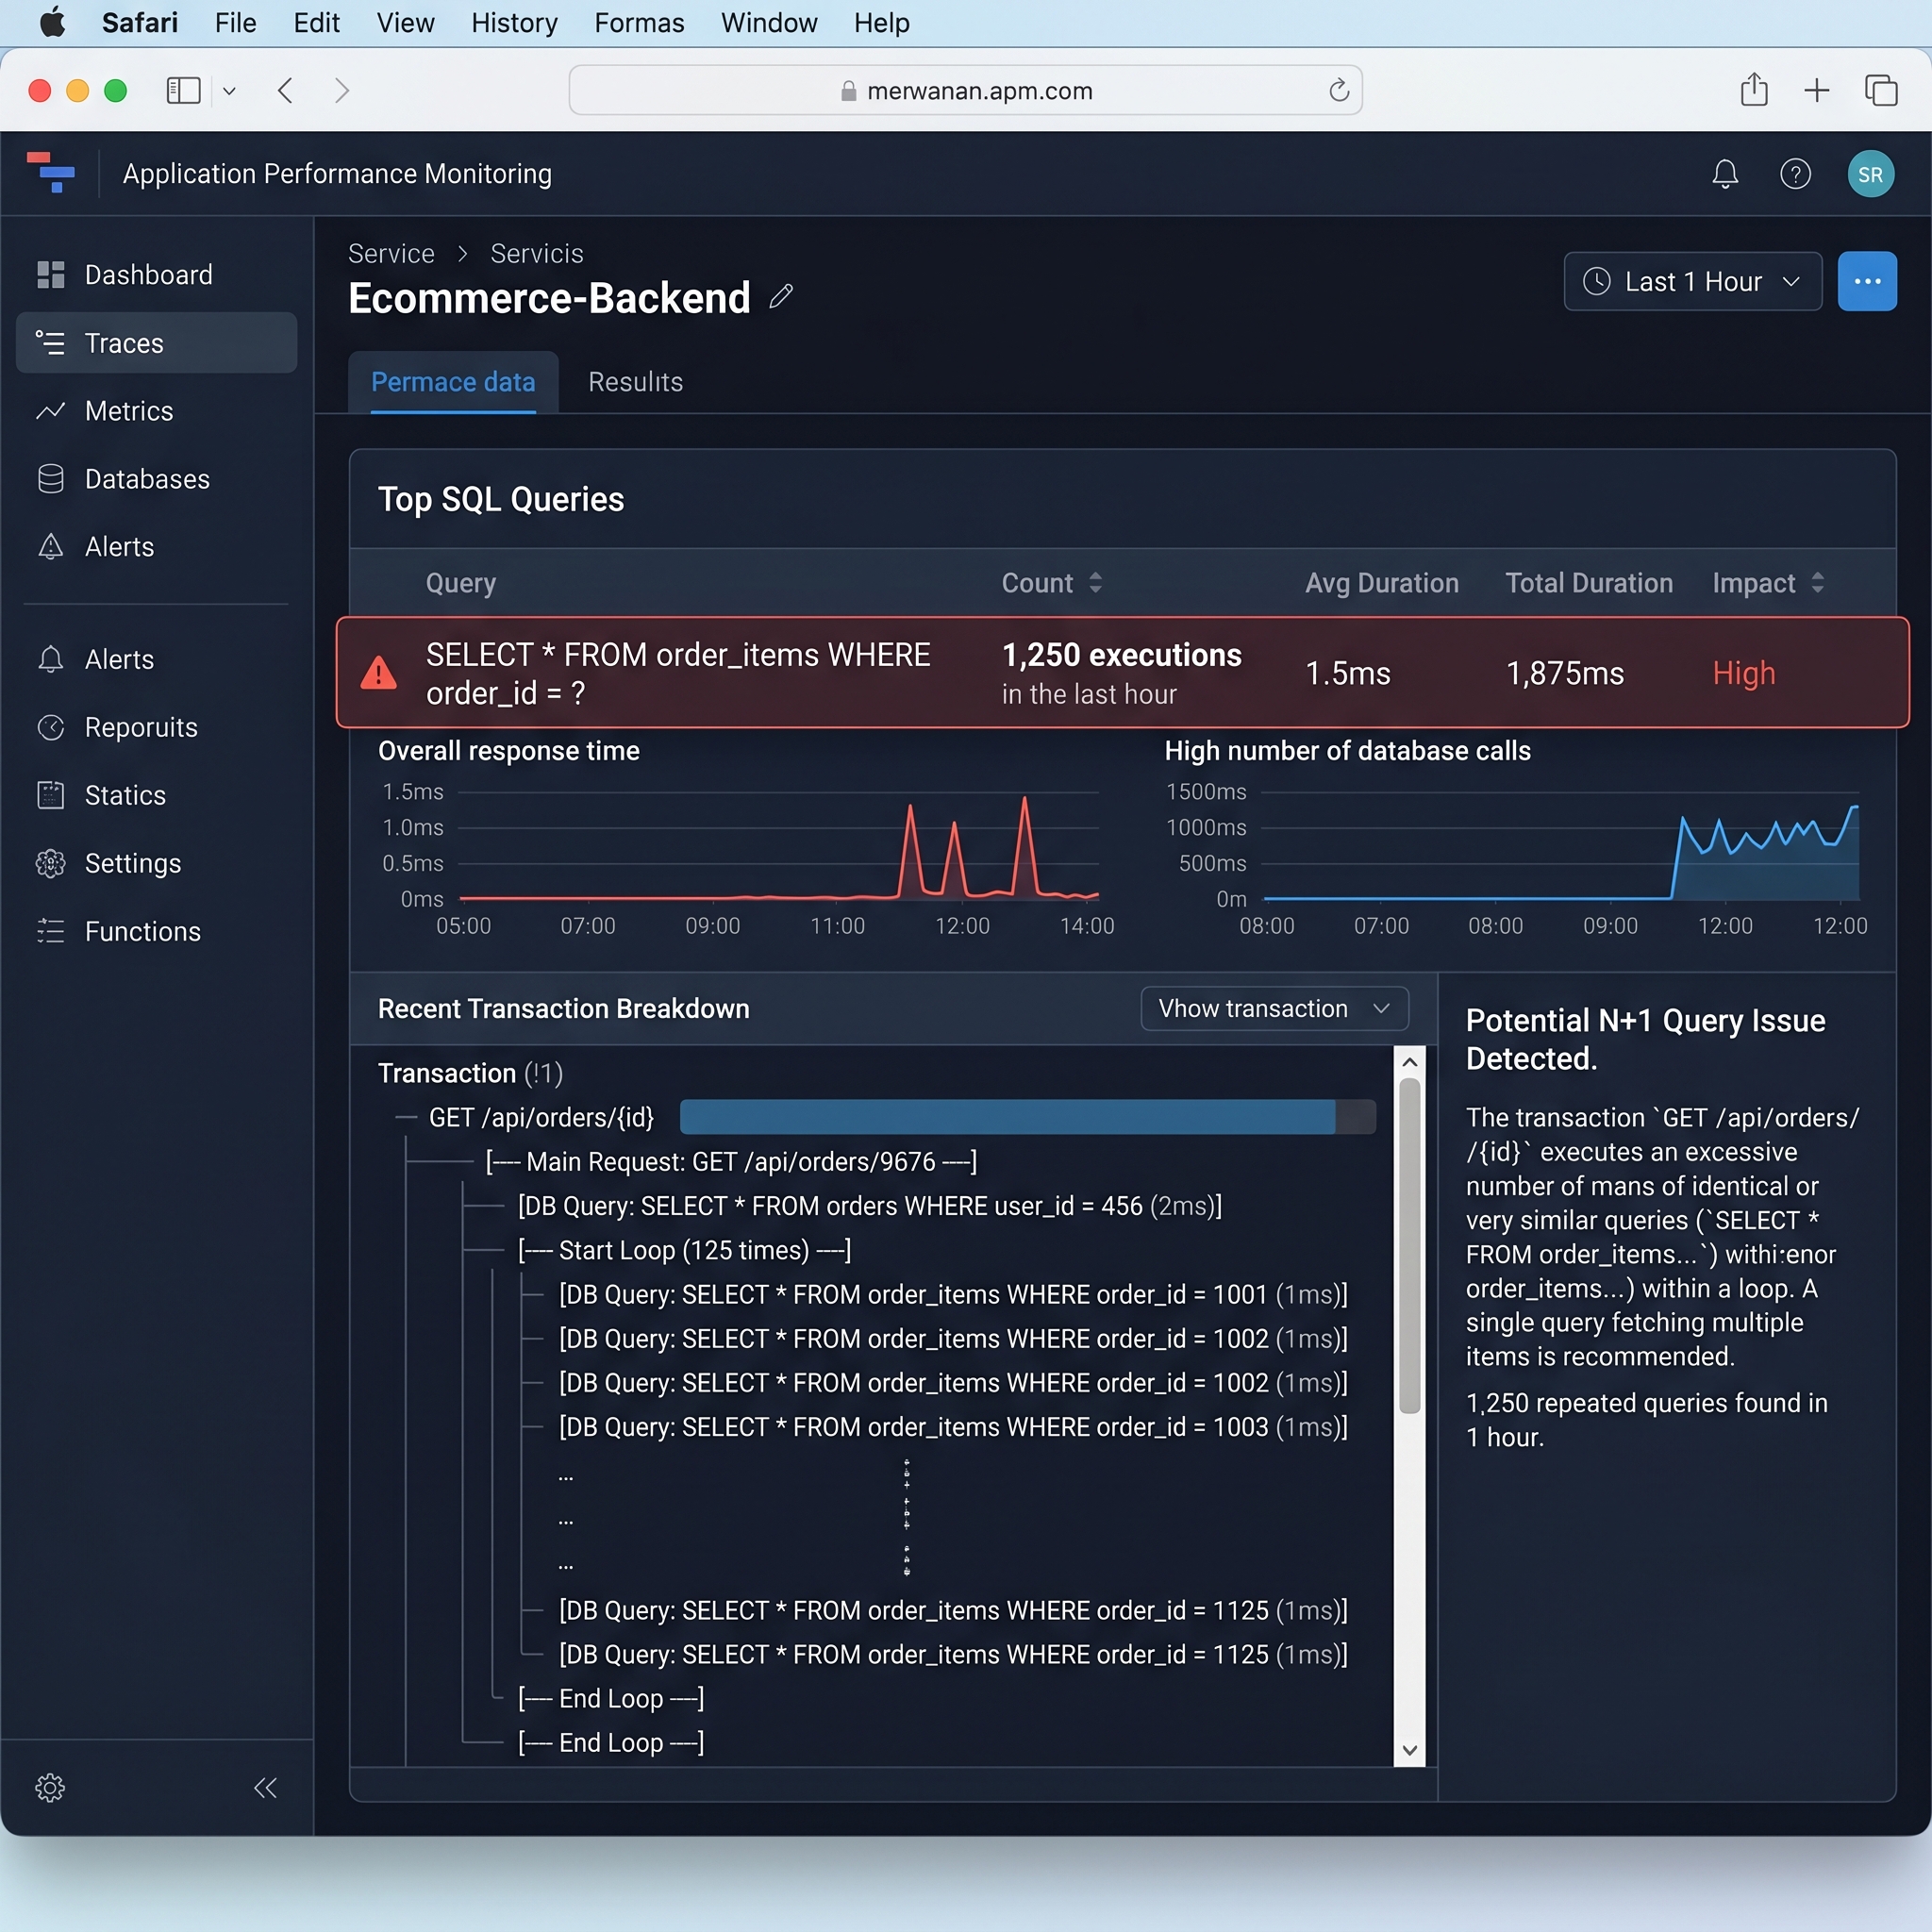The width and height of the screenshot is (1932, 1932).
Task: Open the Window menu
Action: tap(769, 23)
